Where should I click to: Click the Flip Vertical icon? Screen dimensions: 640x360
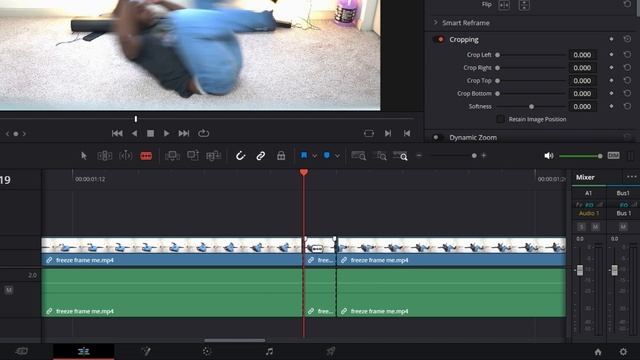click(524, 5)
